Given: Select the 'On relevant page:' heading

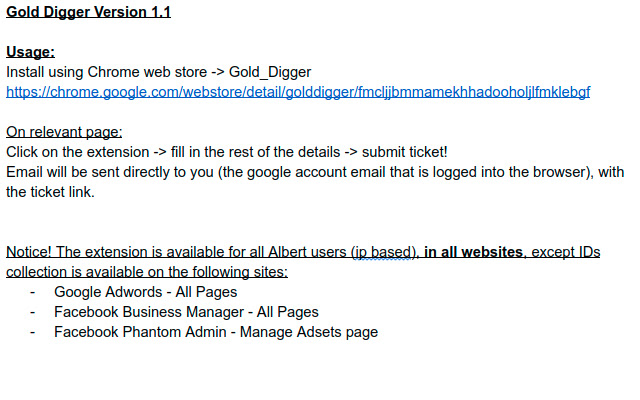Looking at the screenshot, I should 64,132.
